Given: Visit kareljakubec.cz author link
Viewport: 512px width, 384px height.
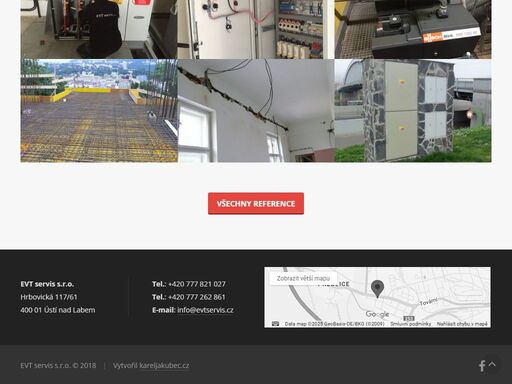Looking at the screenshot, I should (x=164, y=366).
